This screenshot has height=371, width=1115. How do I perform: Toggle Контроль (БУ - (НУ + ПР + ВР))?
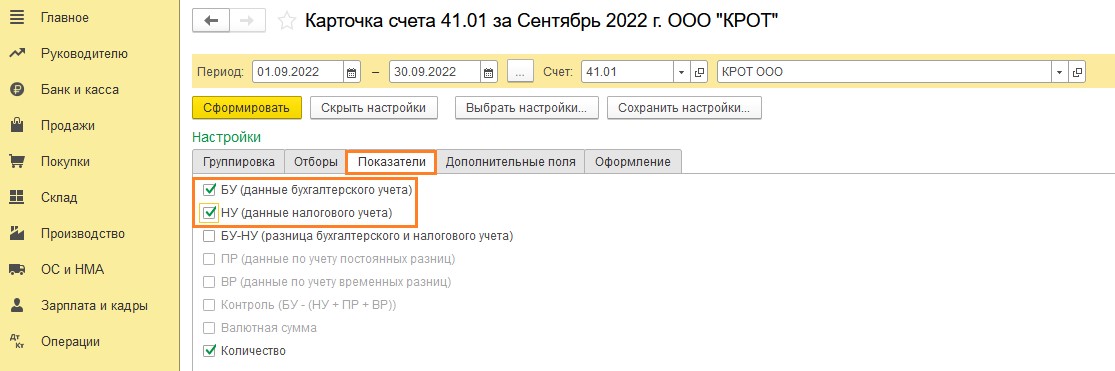209,305
